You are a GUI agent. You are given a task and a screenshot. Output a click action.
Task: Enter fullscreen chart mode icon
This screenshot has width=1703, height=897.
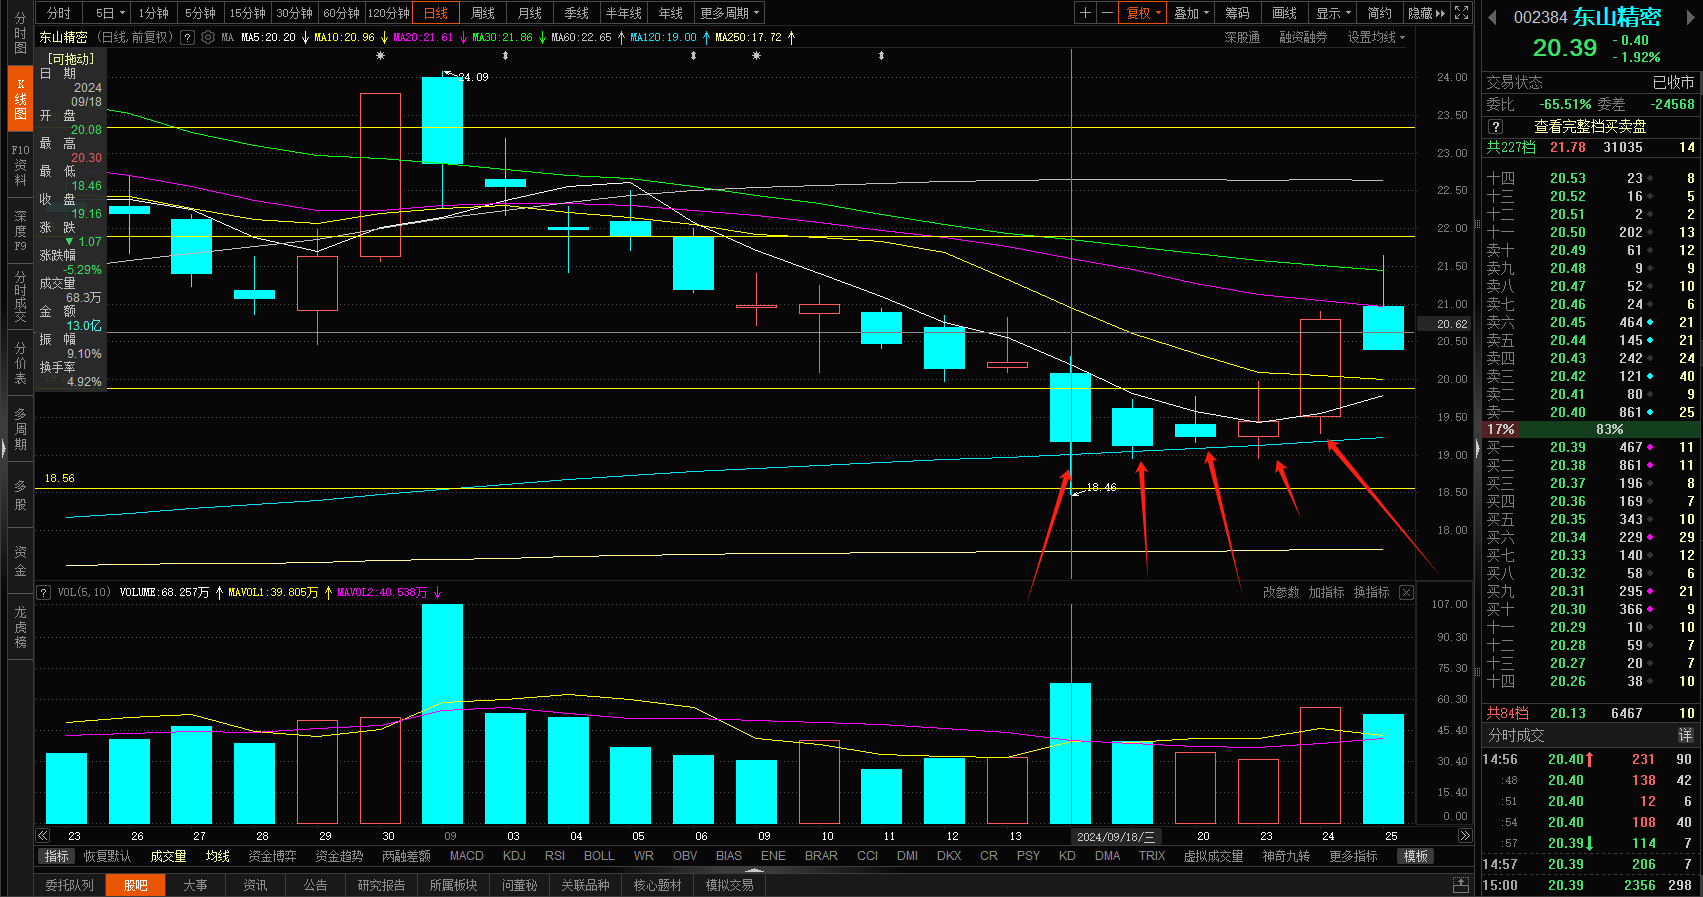(1461, 13)
